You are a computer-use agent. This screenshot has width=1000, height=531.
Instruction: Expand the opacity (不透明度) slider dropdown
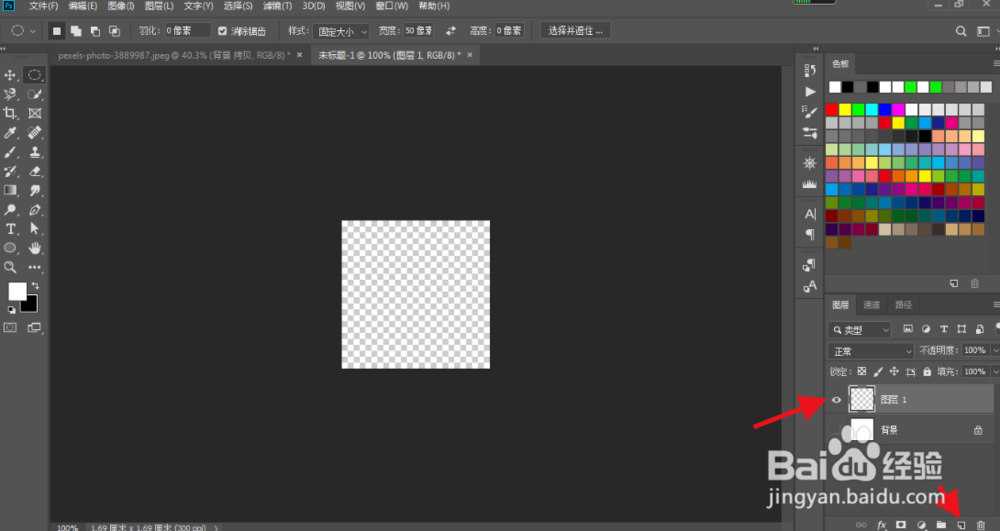click(x=995, y=351)
